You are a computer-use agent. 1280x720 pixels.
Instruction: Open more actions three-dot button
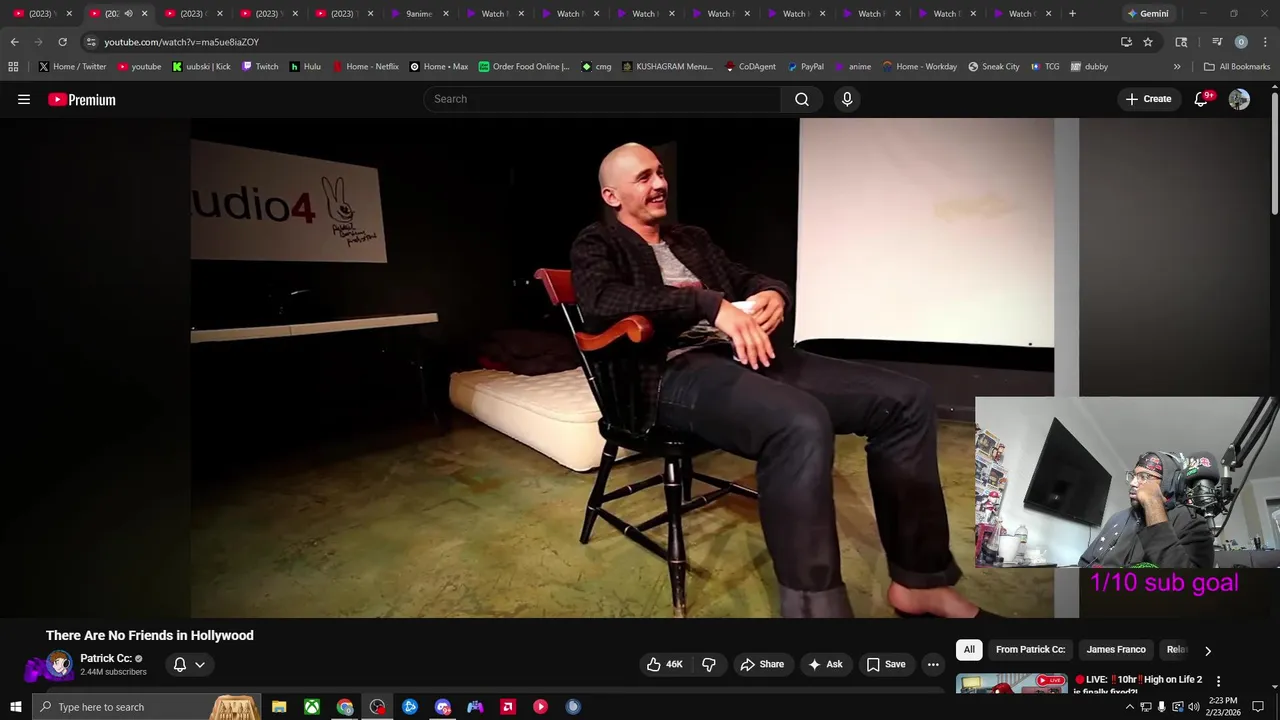point(933,664)
